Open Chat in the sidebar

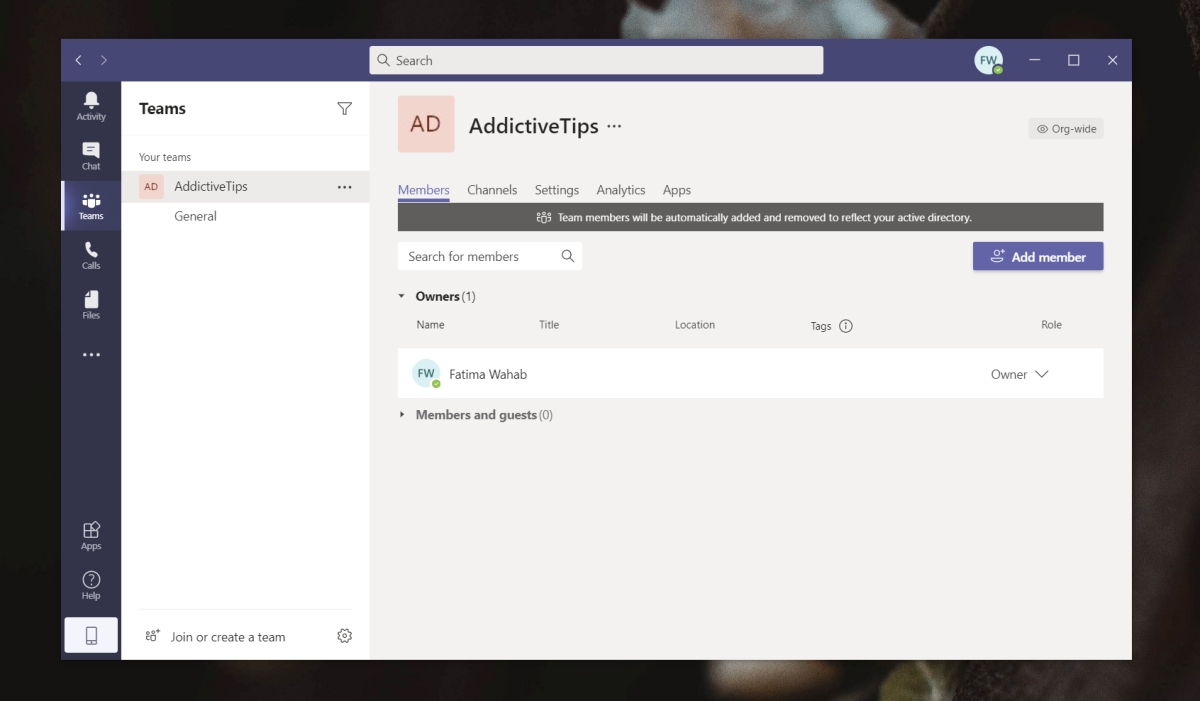(x=91, y=155)
